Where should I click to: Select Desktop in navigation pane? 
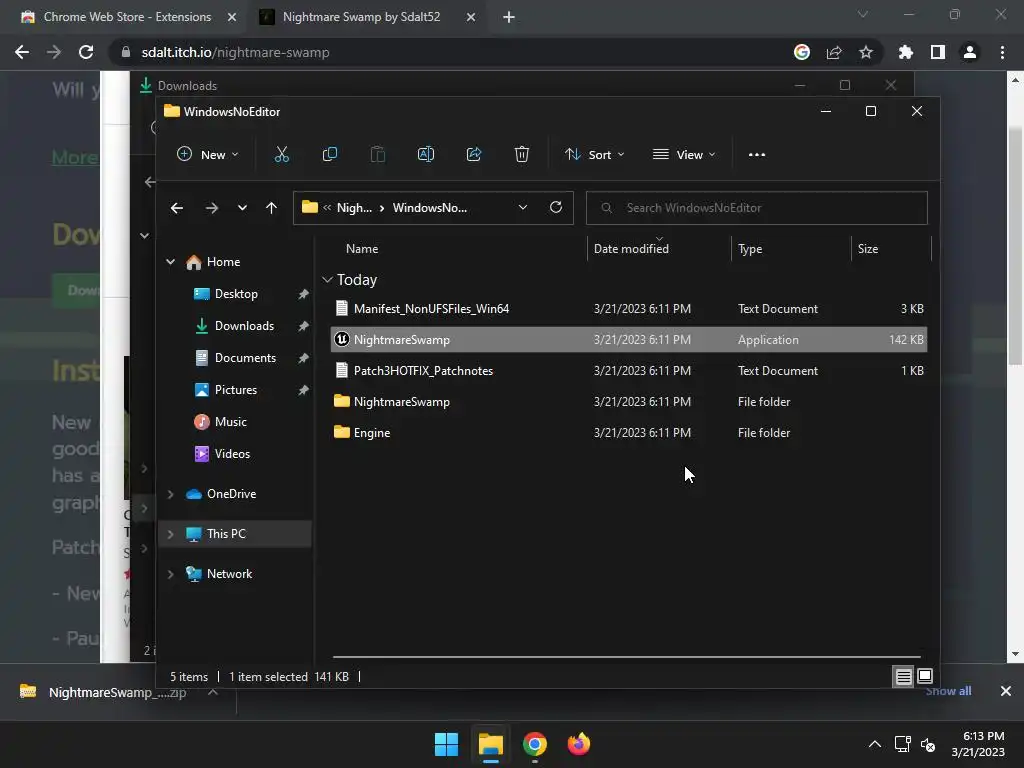(236, 294)
